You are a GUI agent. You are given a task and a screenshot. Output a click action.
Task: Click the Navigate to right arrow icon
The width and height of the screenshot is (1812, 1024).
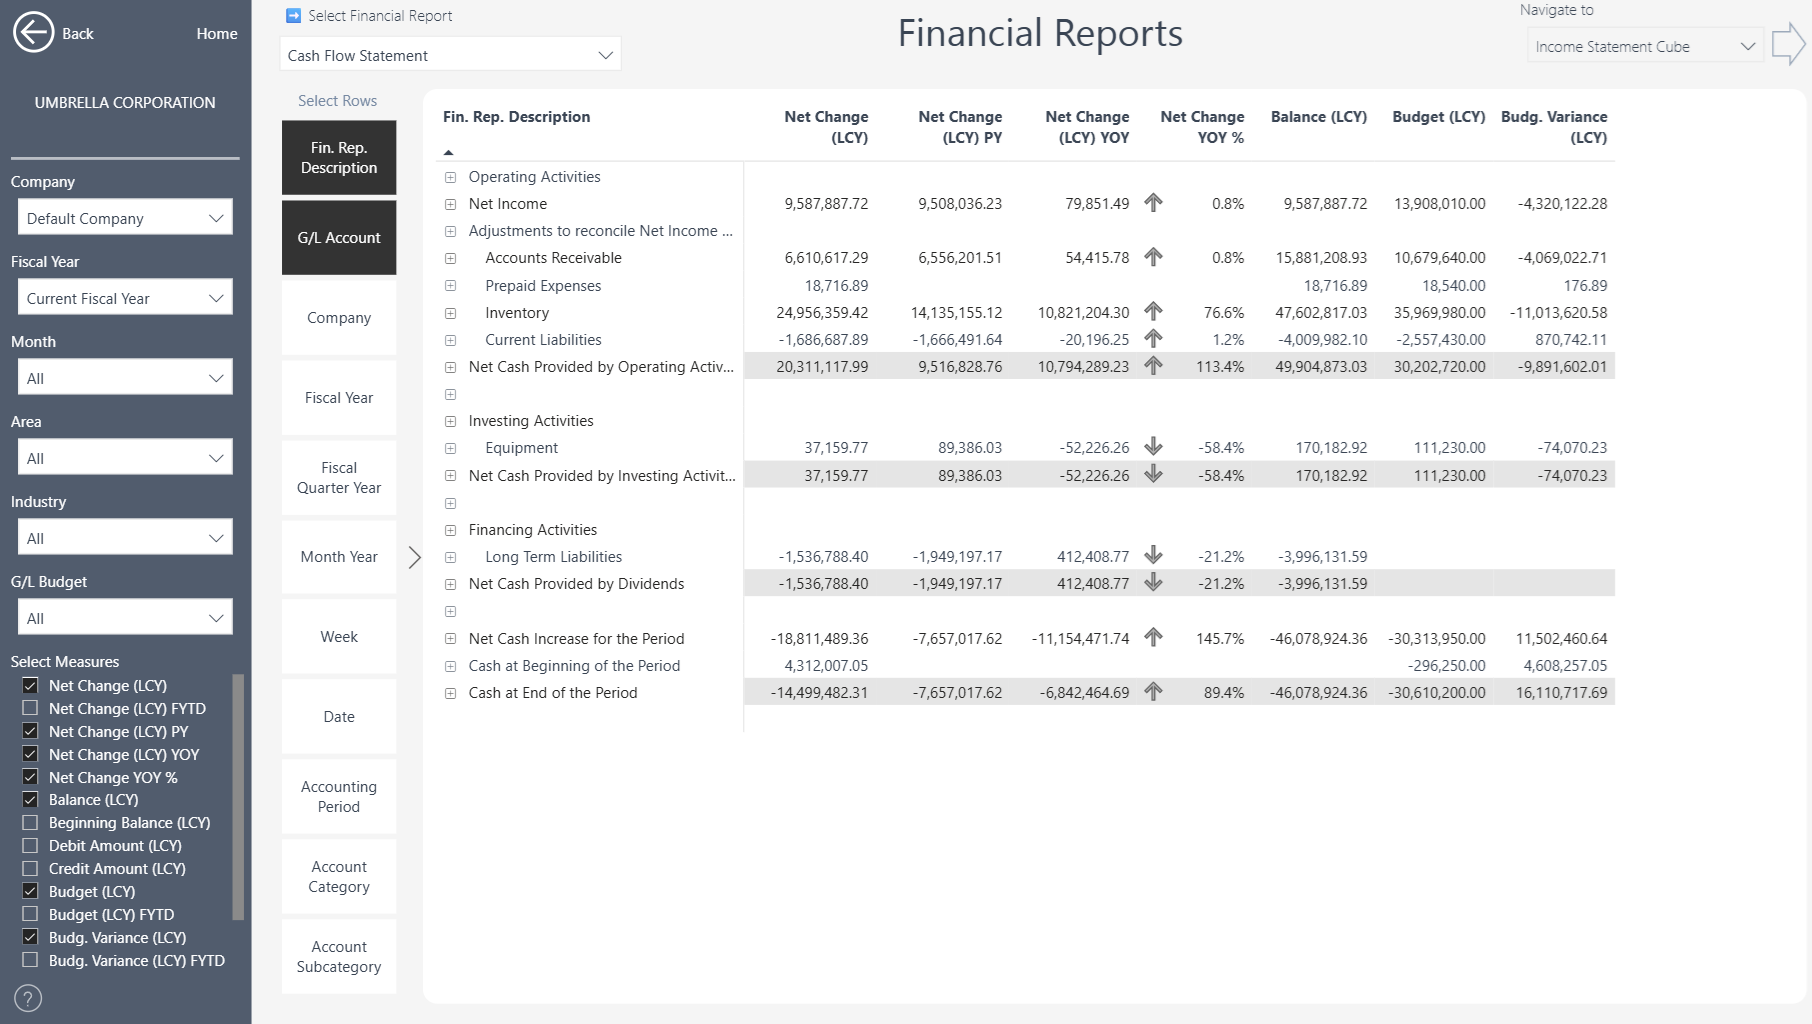click(1787, 45)
